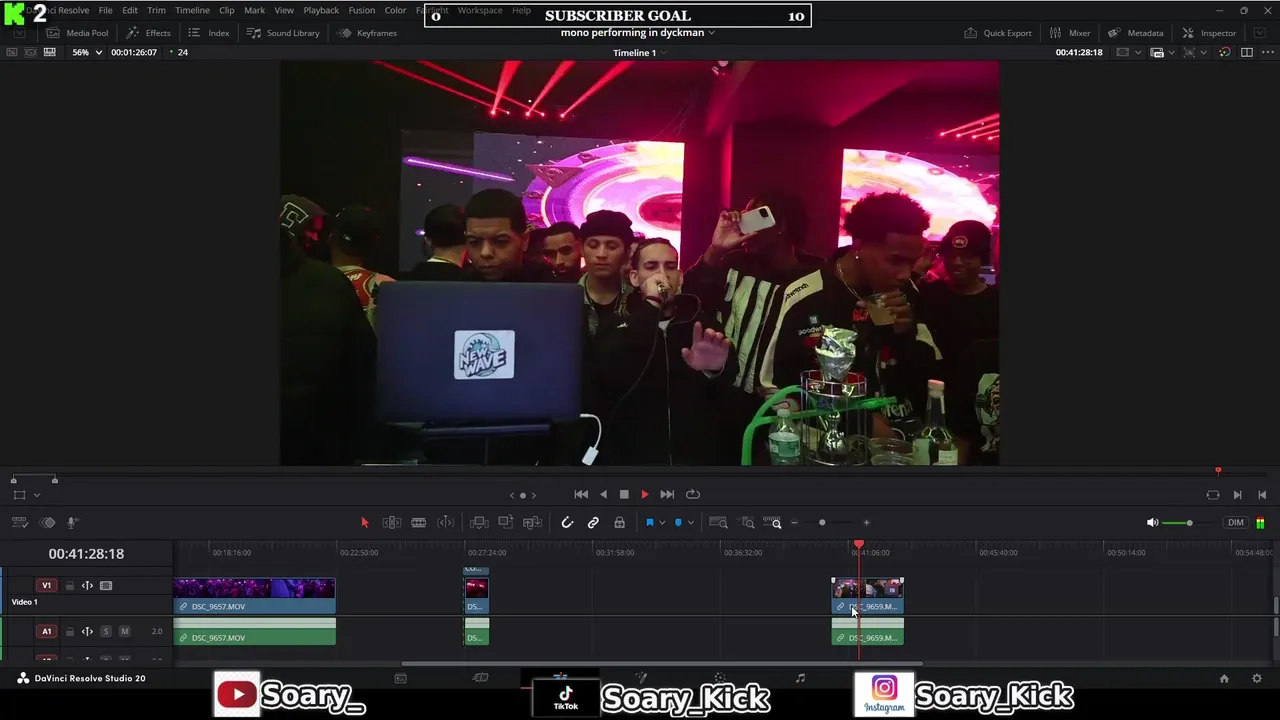Toggle the DIM audio button
Image resolution: width=1280 pixels, height=720 pixels.
[1236, 523]
